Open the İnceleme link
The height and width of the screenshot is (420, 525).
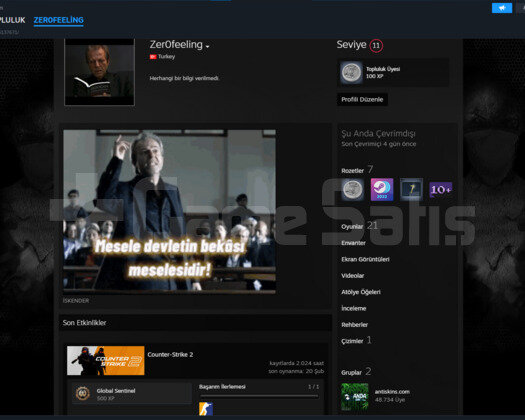354,308
